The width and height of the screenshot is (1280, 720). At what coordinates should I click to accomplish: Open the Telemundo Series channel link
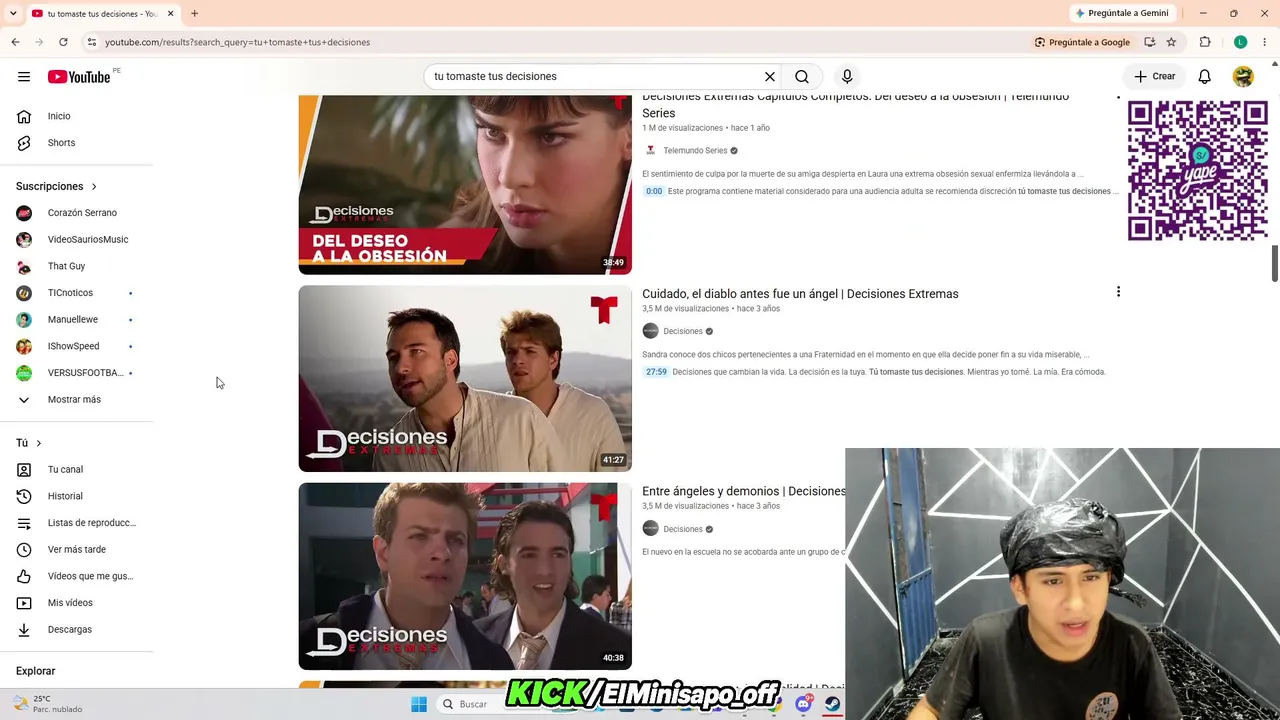pos(695,151)
